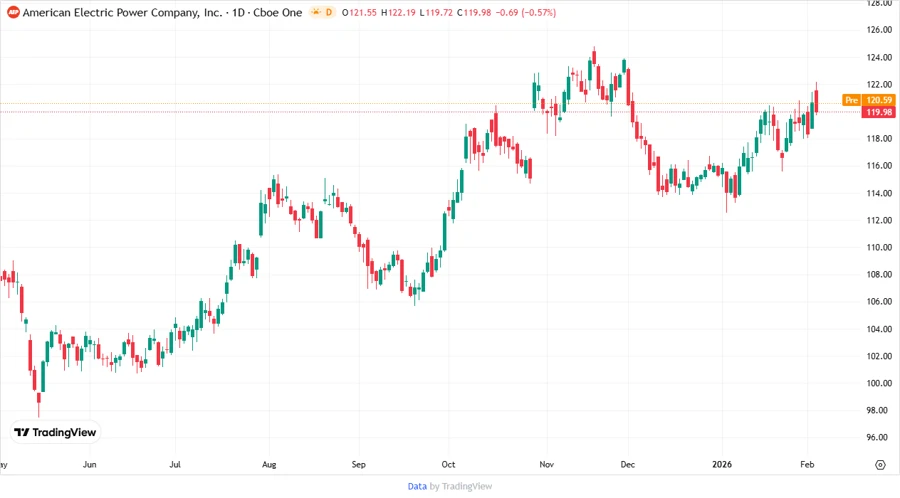900x498 pixels.
Task: Open chart settings gear in bottom-right corner
Action: tap(880, 465)
